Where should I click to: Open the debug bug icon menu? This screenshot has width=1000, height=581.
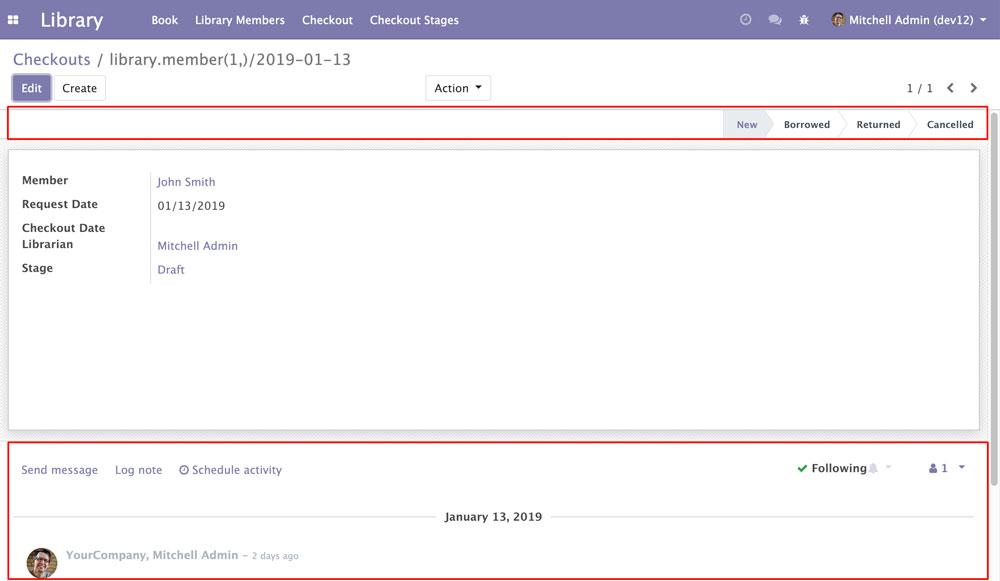coord(804,20)
